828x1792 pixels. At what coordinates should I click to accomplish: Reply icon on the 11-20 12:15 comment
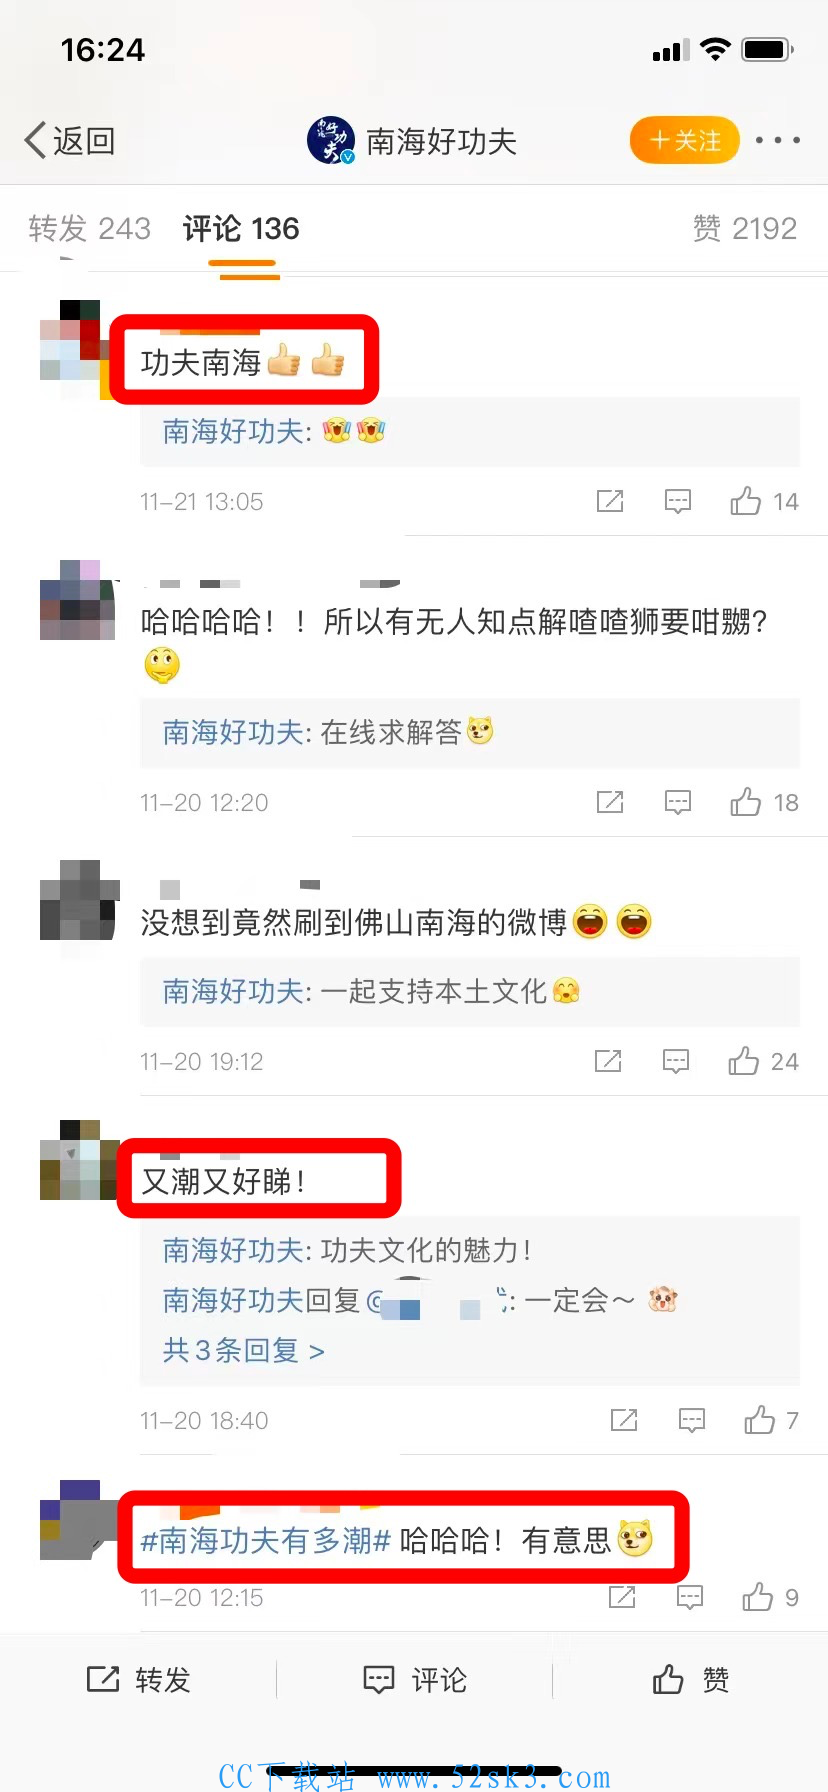pos(690,1597)
